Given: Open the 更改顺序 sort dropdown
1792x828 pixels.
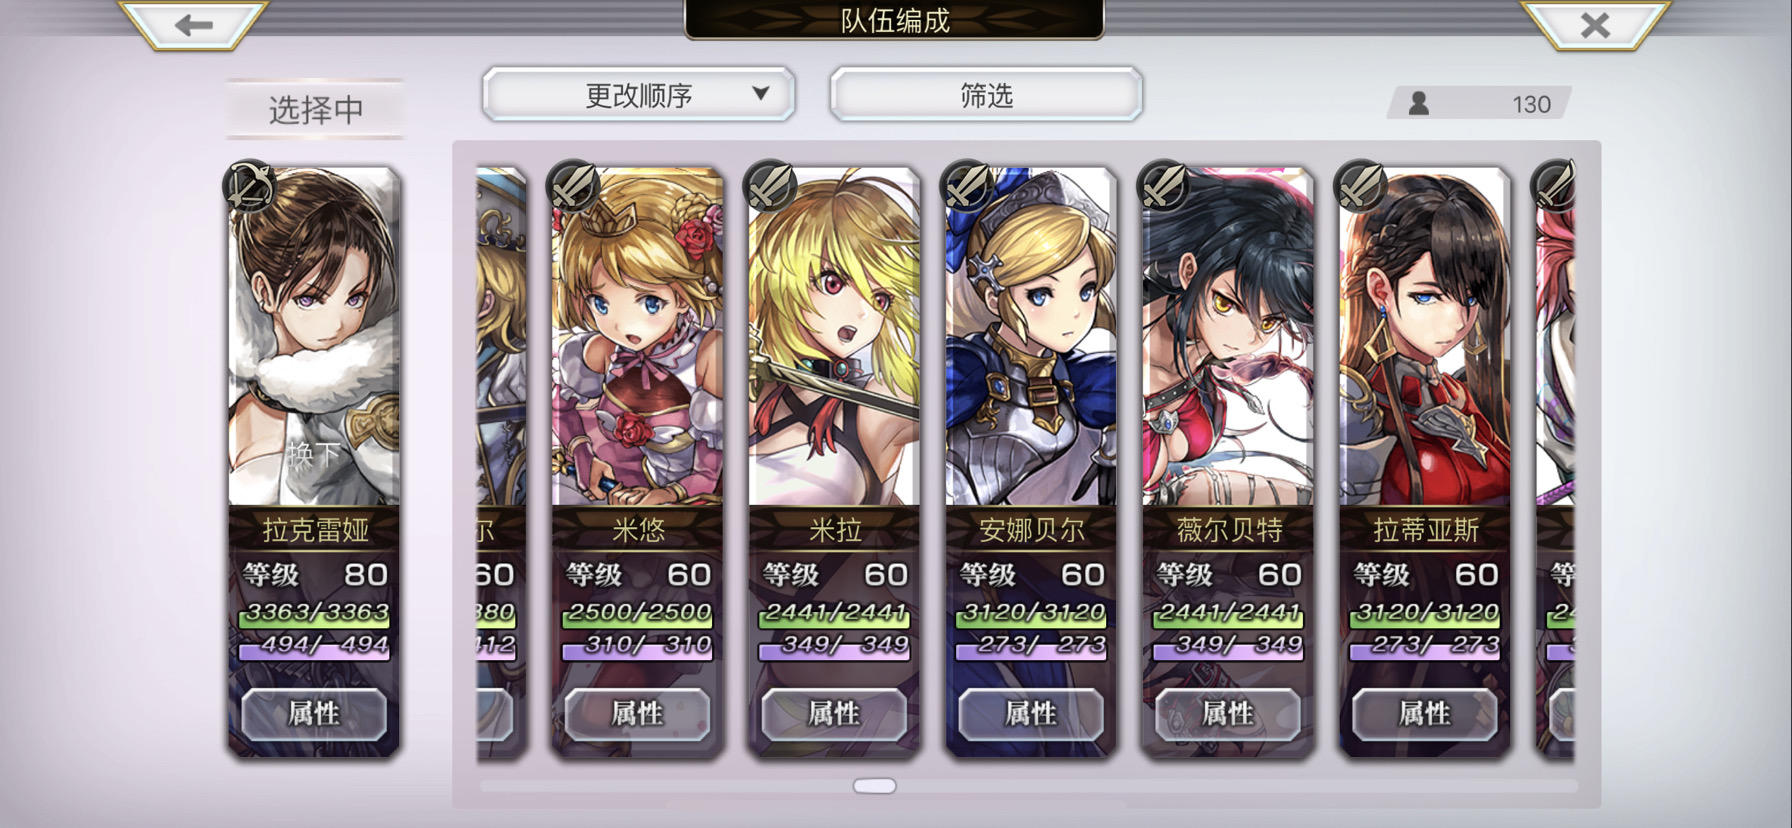Looking at the screenshot, I should click(x=638, y=95).
